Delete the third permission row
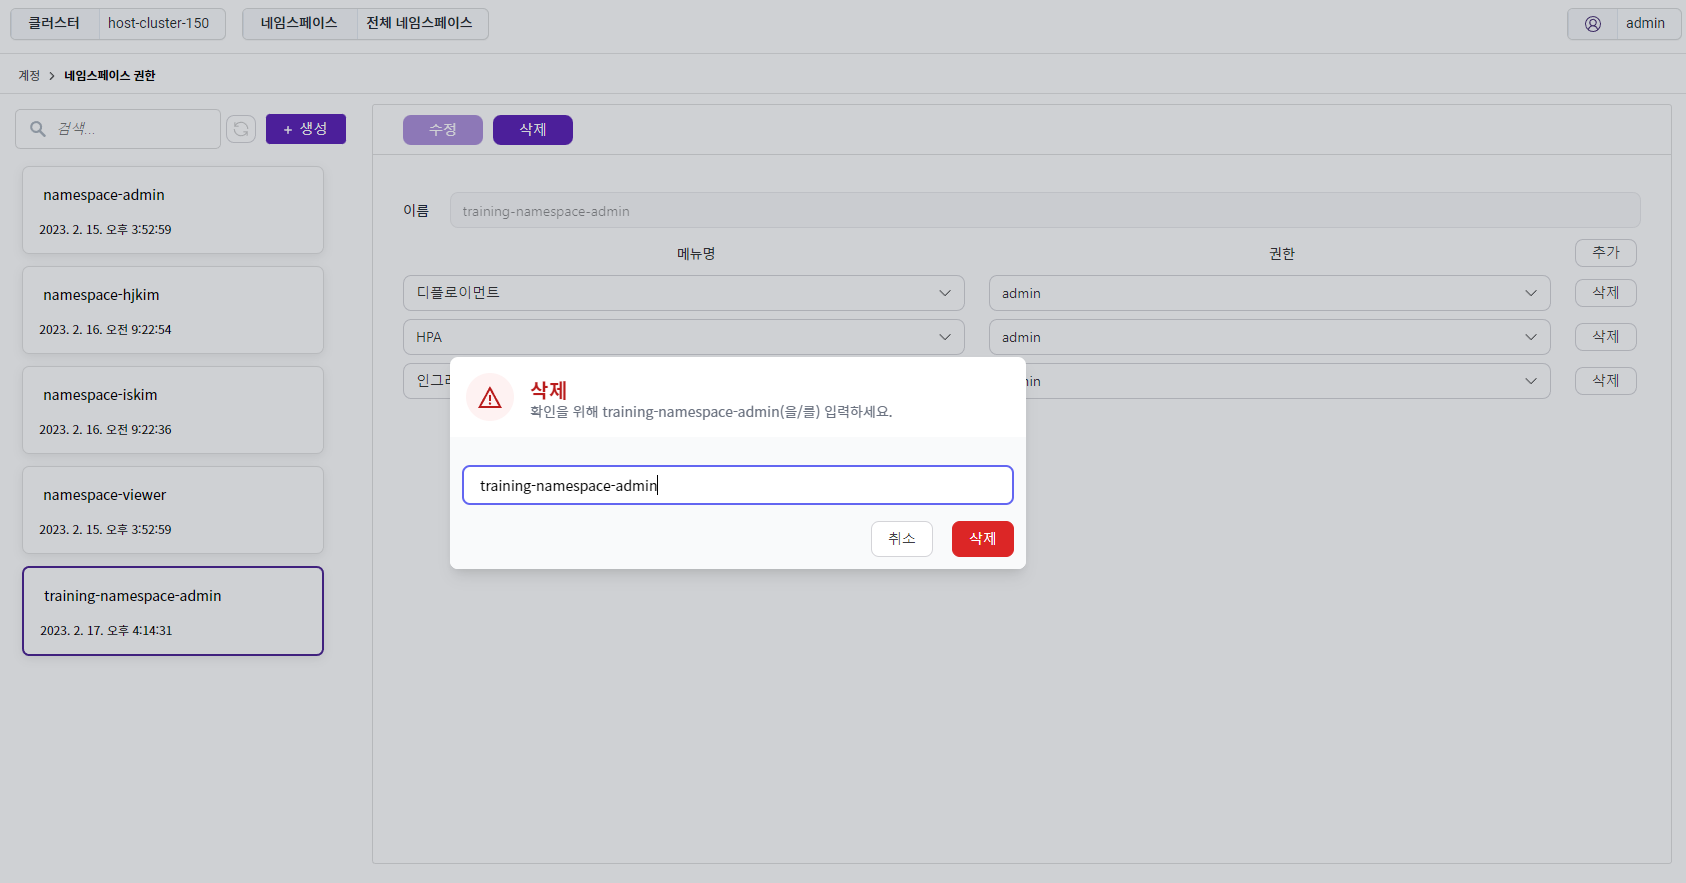This screenshot has width=1686, height=883. (x=1606, y=381)
